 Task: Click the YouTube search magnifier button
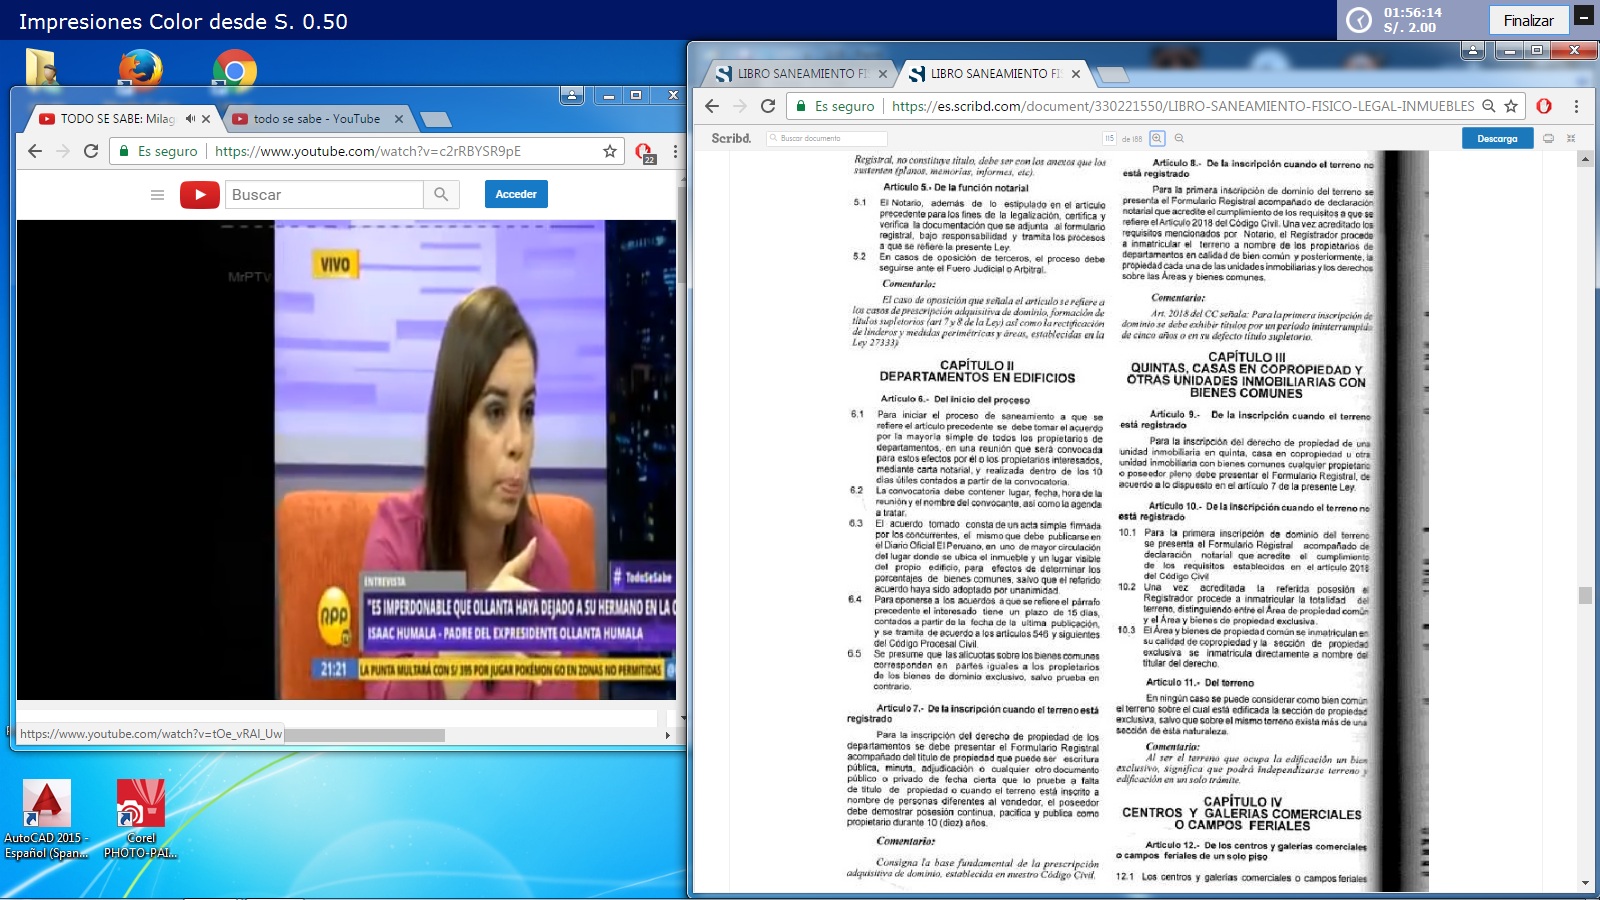pyautogui.click(x=441, y=195)
